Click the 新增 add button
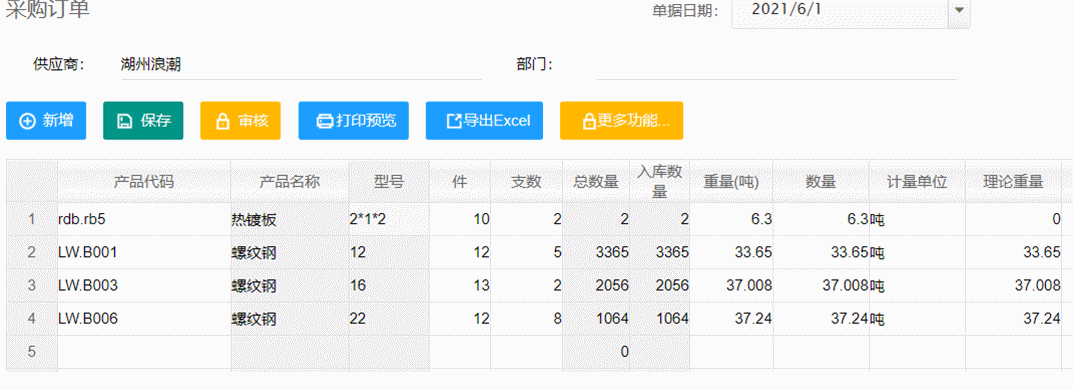The image size is (1073, 390). [x=46, y=121]
